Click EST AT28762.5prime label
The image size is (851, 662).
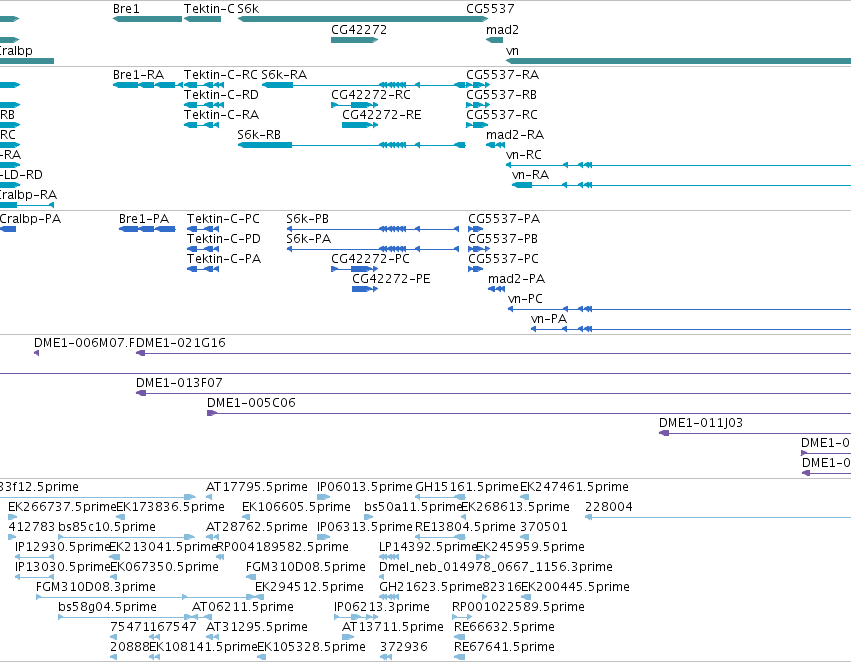coord(257,527)
